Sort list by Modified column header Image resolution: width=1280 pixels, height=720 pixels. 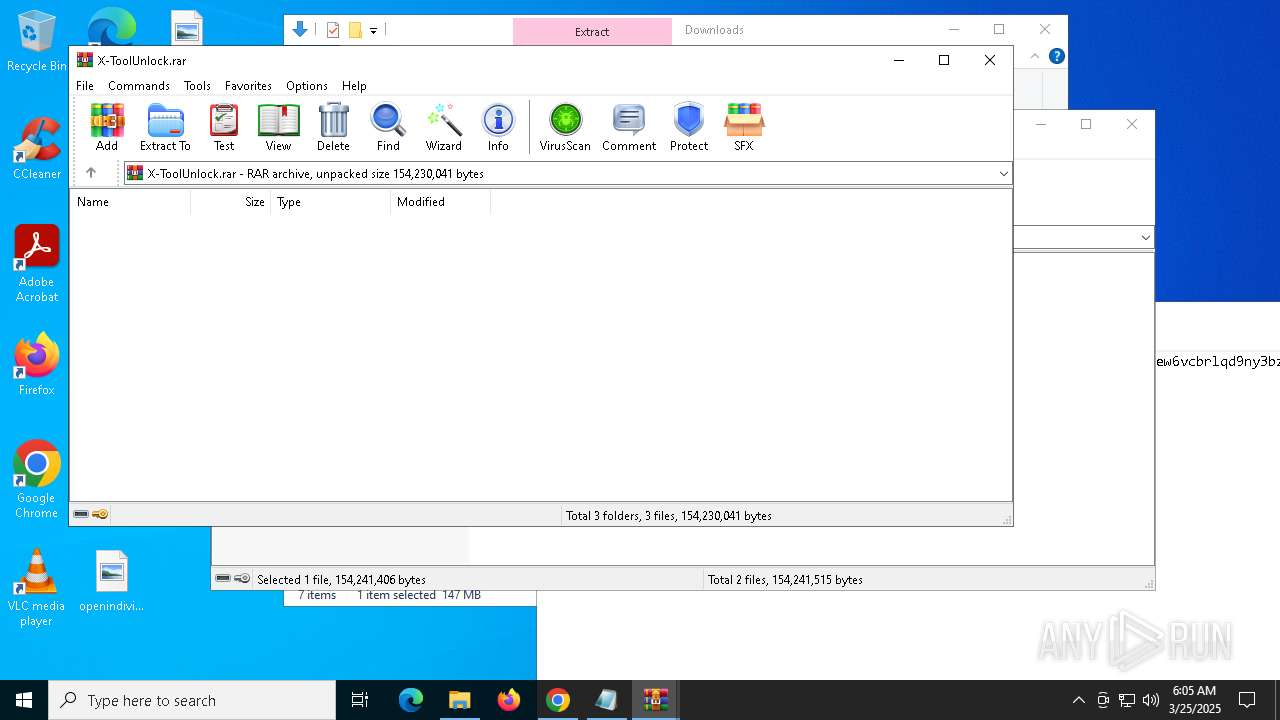coord(441,202)
